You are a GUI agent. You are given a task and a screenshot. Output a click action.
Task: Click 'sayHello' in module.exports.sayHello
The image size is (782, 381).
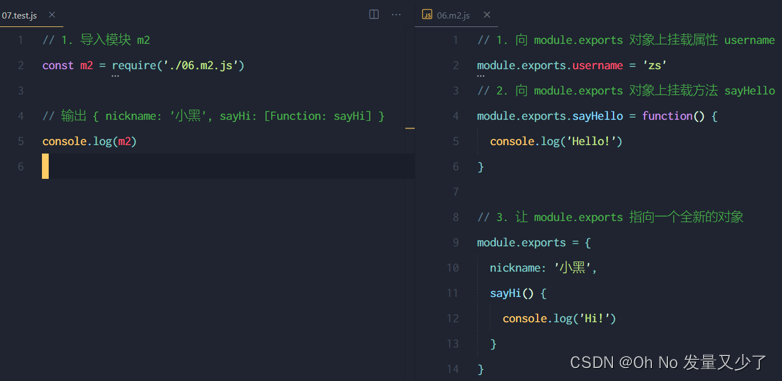pyautogui.click(x=597, y=116)
